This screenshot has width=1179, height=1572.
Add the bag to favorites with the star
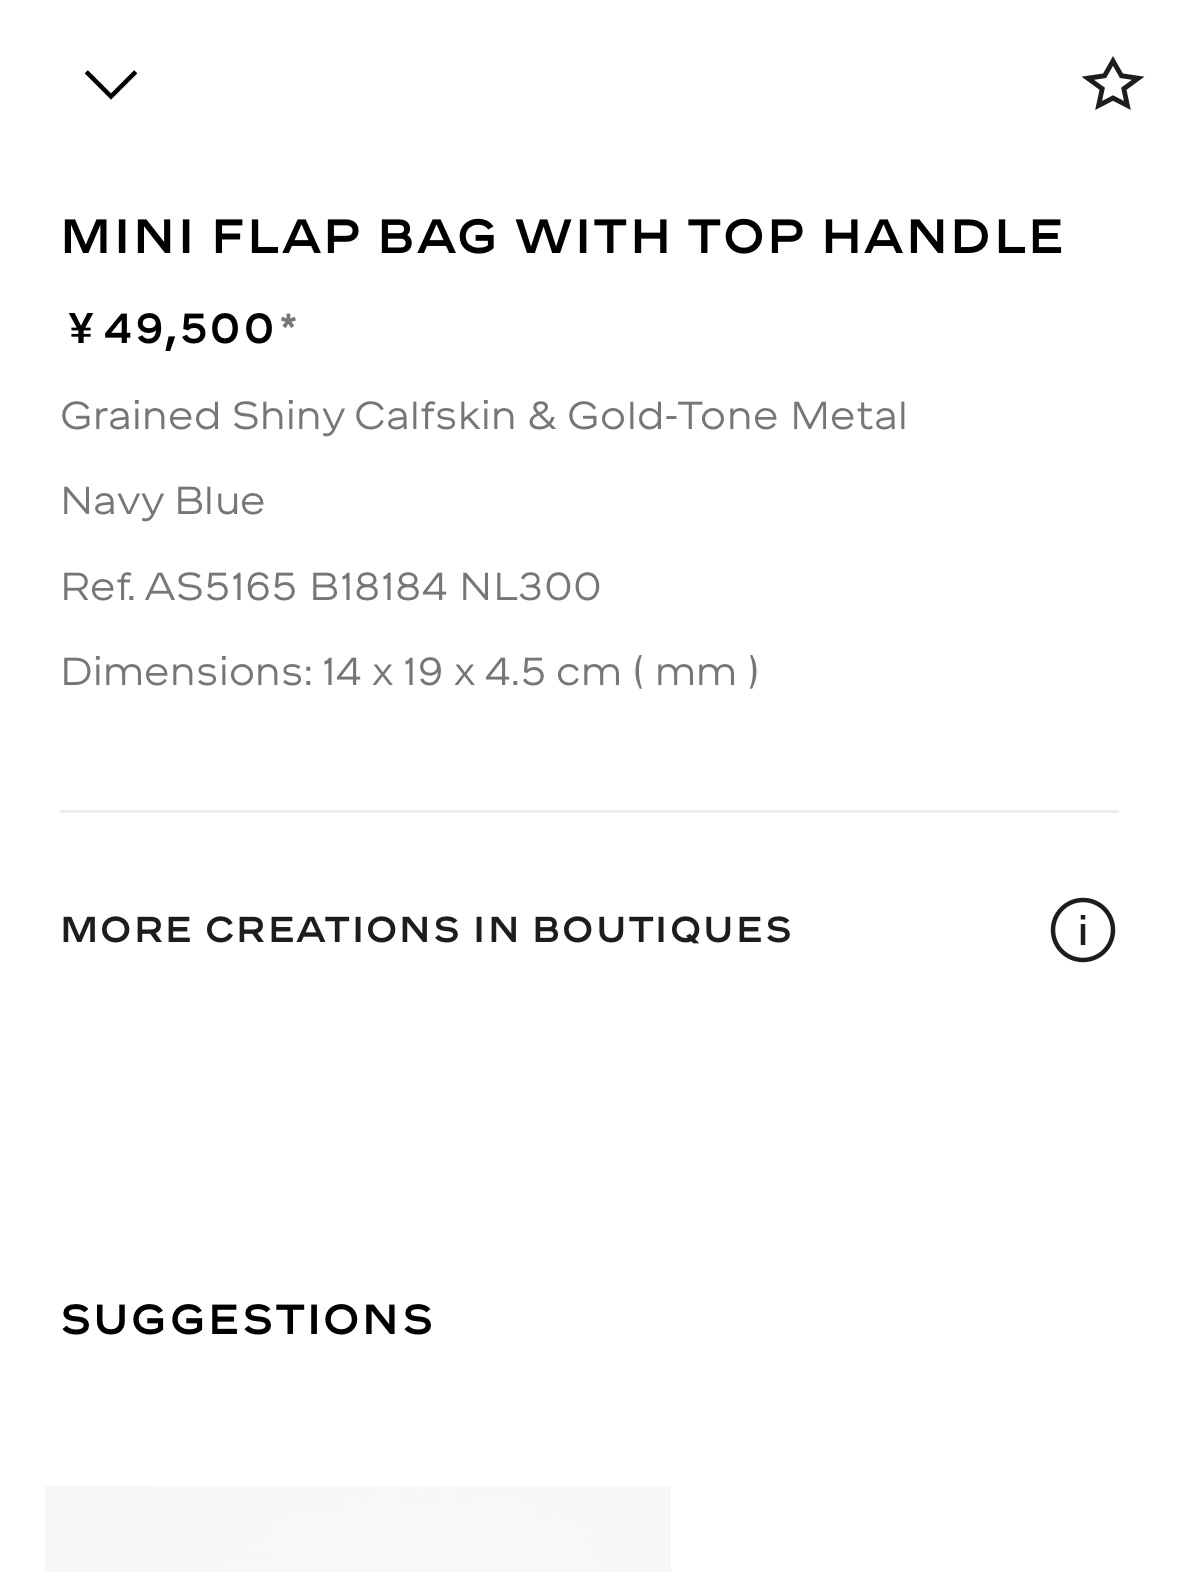1112,84
